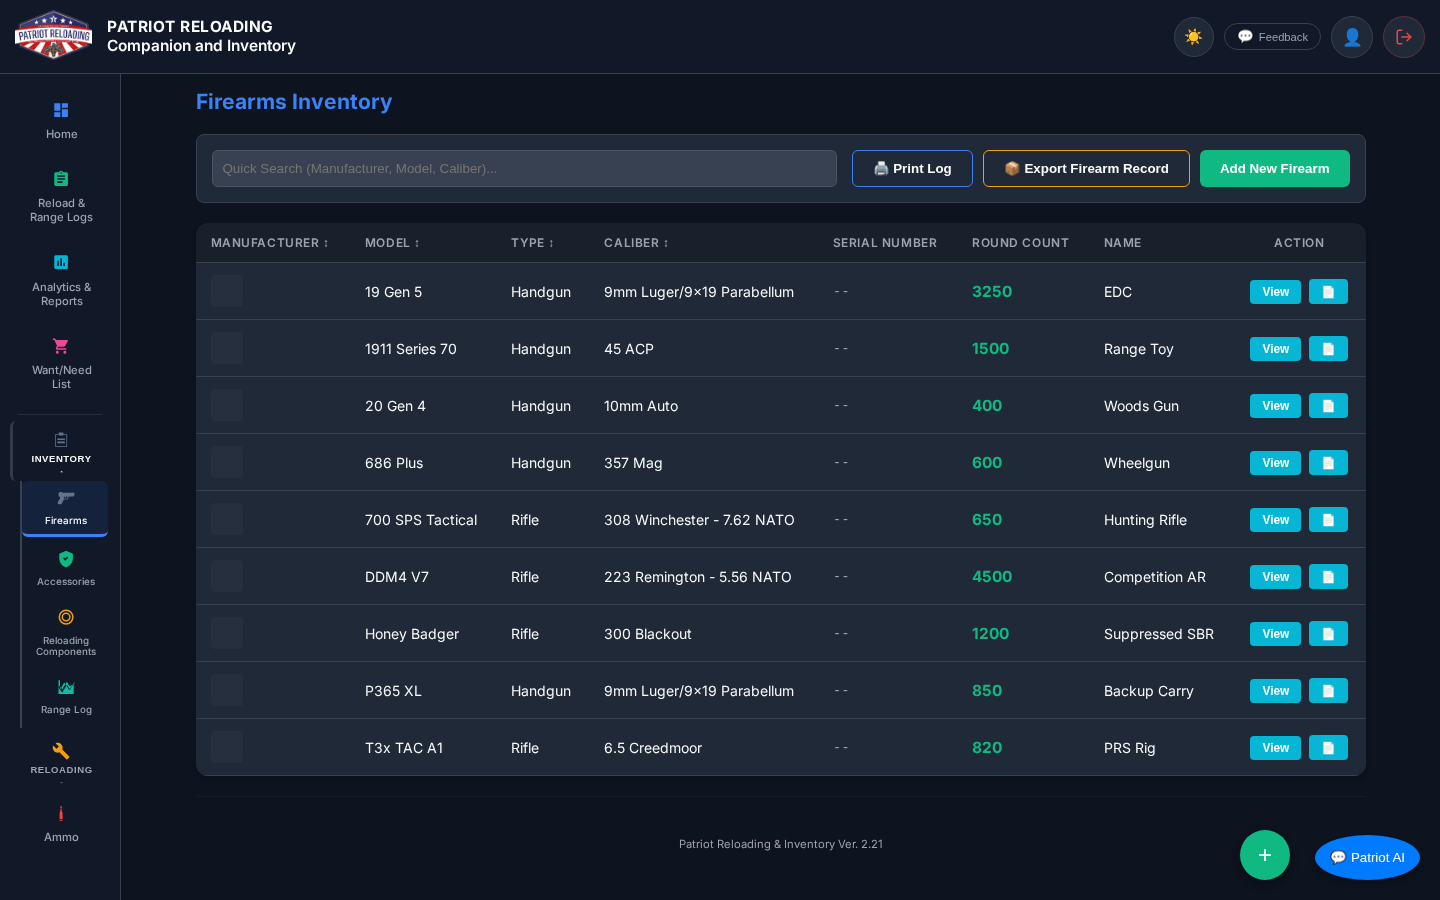Open the Patriot AI chat

(x=1367, y=857)
